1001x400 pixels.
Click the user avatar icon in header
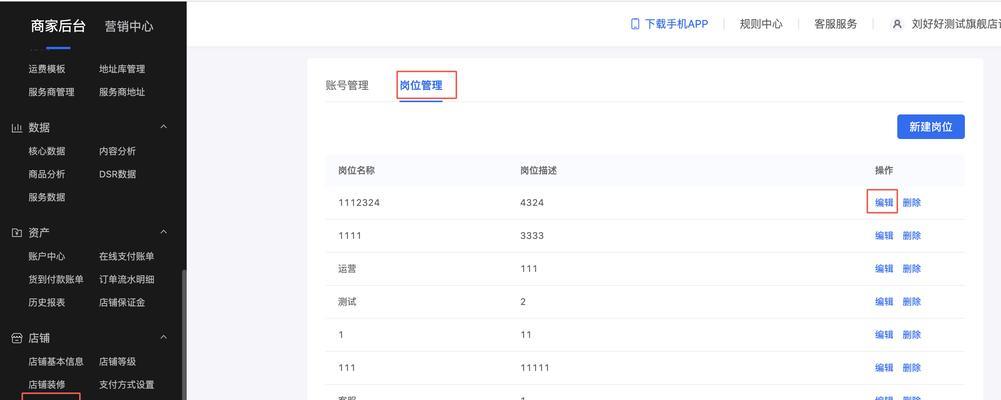point(897,24)
